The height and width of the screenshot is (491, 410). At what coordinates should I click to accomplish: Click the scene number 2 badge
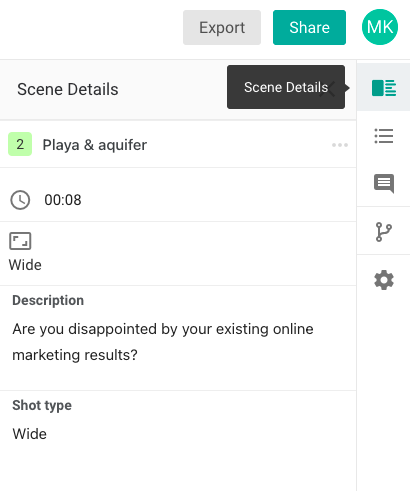point(20,144)
